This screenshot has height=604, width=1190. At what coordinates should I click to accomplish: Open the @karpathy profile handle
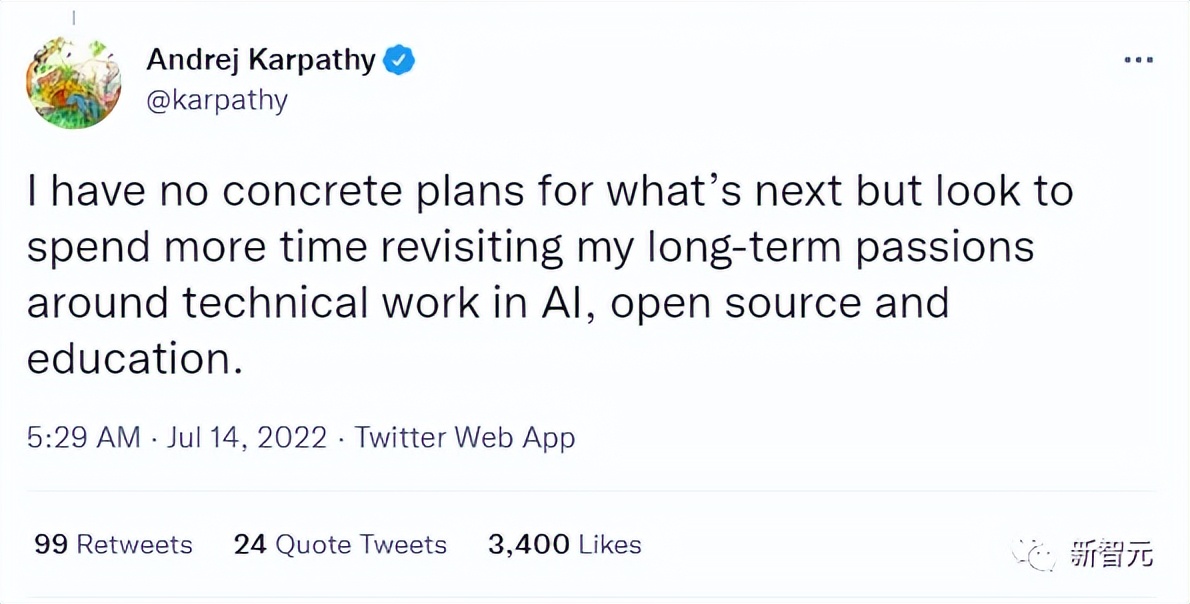tap(218, 99)
